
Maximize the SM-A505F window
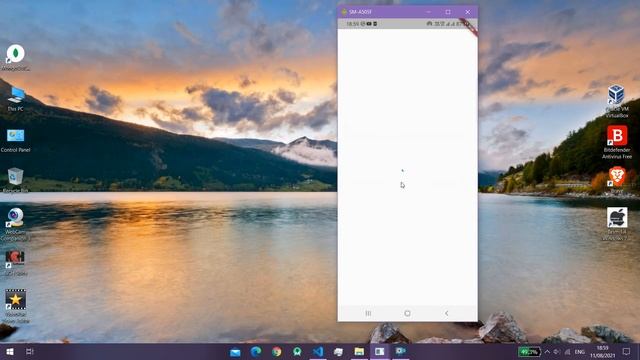coord(448,12)
